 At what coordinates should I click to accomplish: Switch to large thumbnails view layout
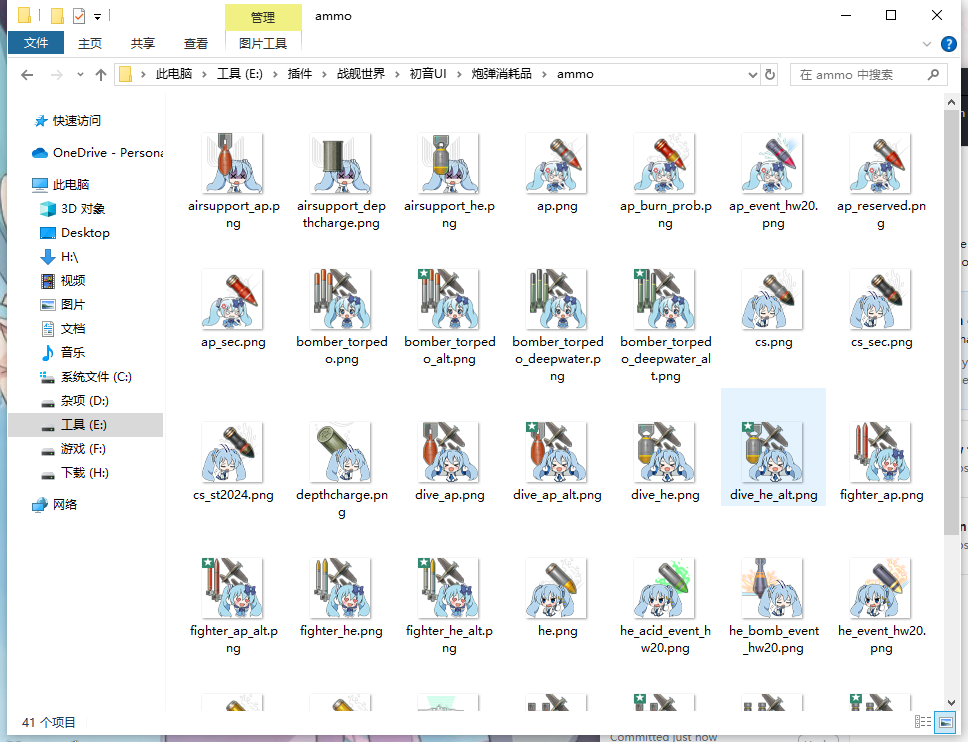945,722
